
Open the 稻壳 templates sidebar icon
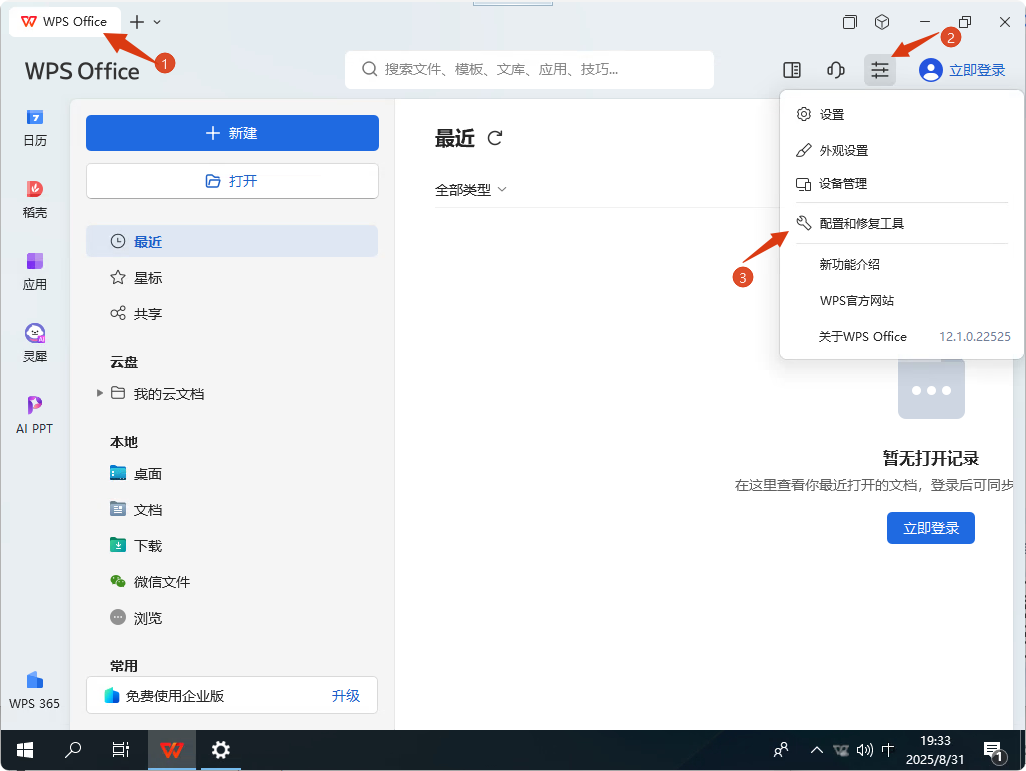coord(35,198)
